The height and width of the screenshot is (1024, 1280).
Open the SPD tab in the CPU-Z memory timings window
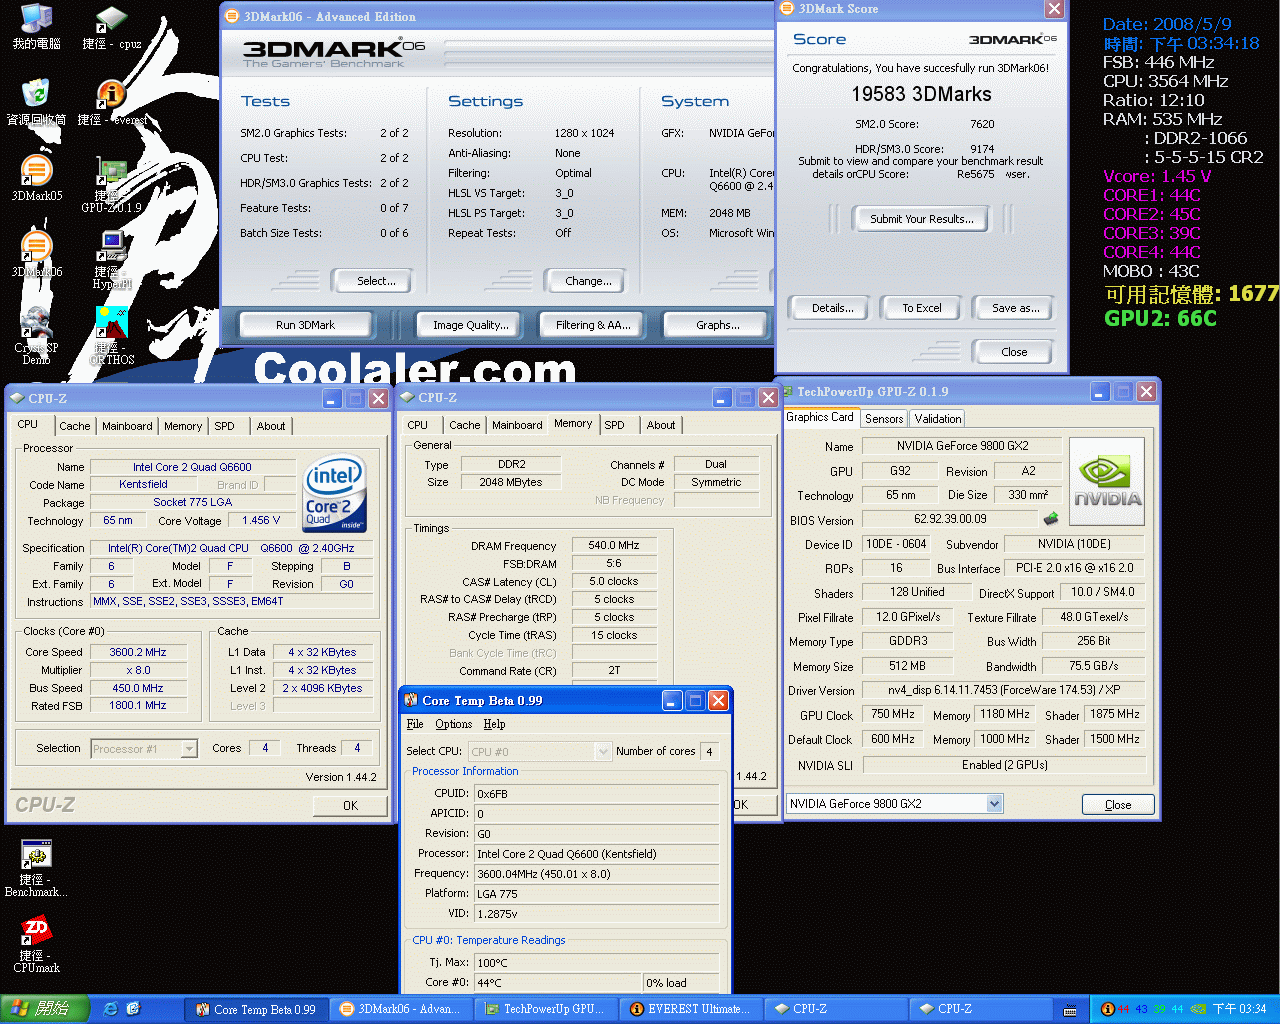(x=615, y=425)
